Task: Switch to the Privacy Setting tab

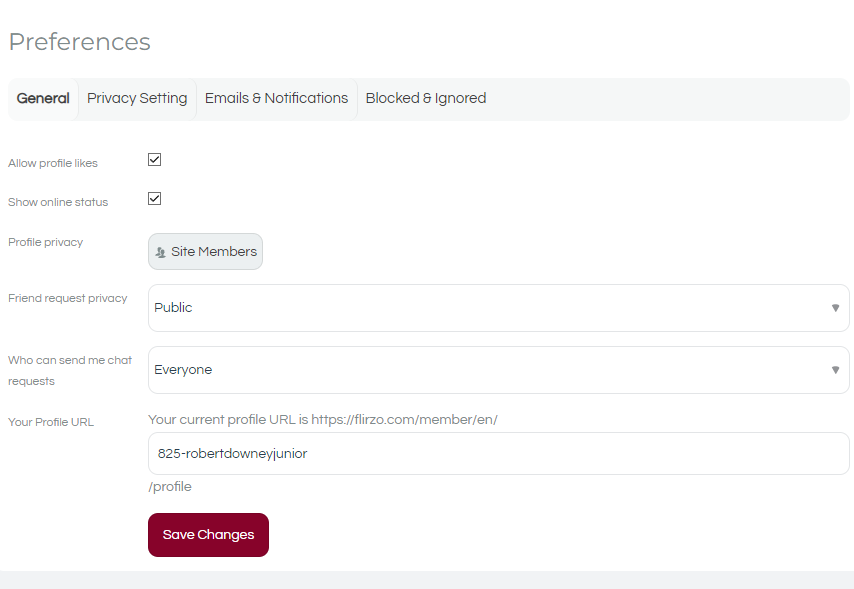Action: [137, 98]
